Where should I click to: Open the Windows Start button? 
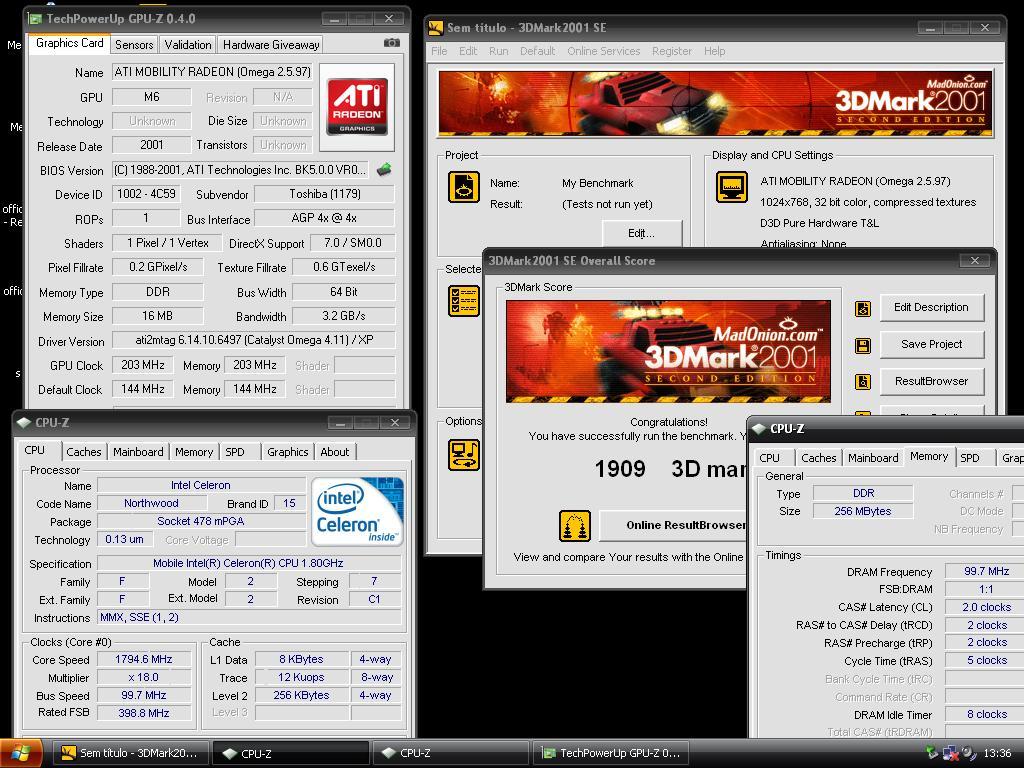21,753
